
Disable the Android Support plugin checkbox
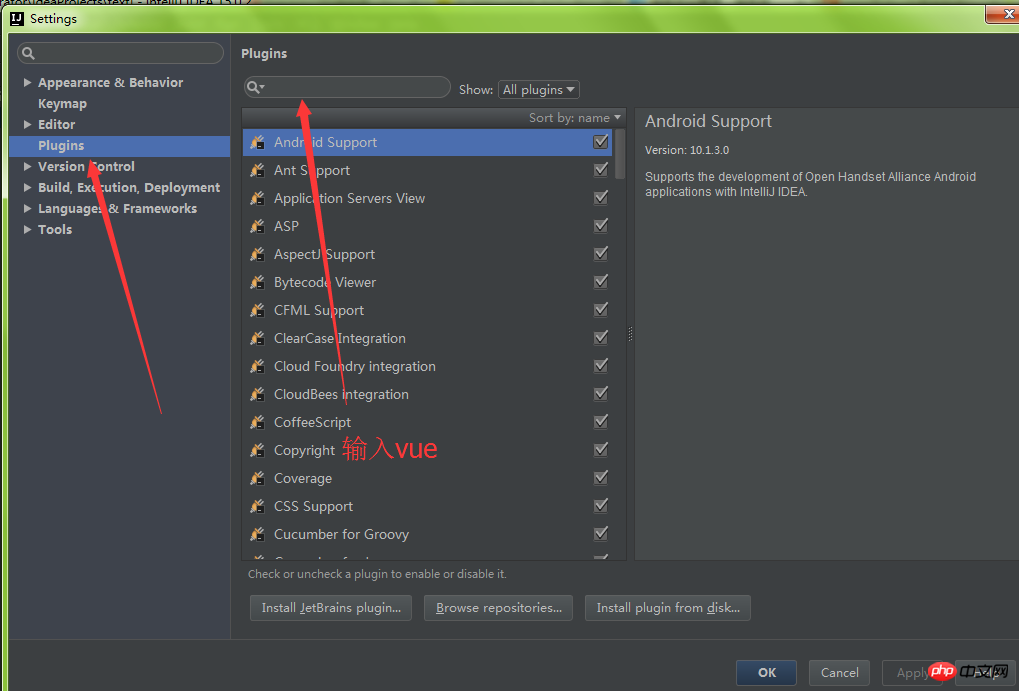(601, 142)
